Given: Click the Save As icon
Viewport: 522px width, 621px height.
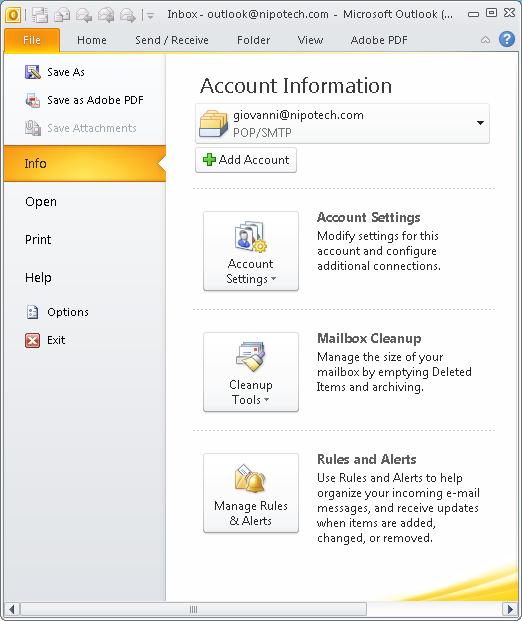Looking at the screenshot, I should pos(32,72).
